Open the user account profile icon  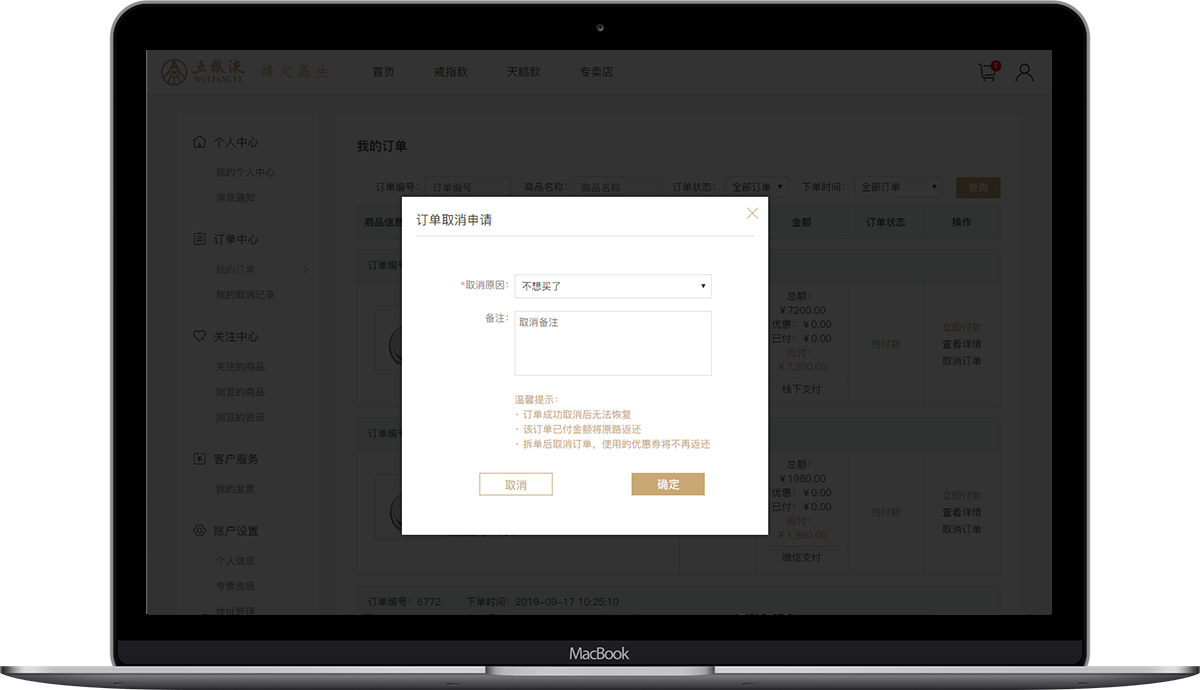click(x=1024, y=72)
